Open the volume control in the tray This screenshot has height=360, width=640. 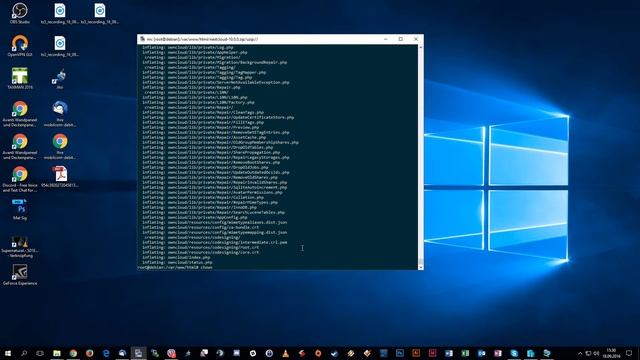coord(596,353)
